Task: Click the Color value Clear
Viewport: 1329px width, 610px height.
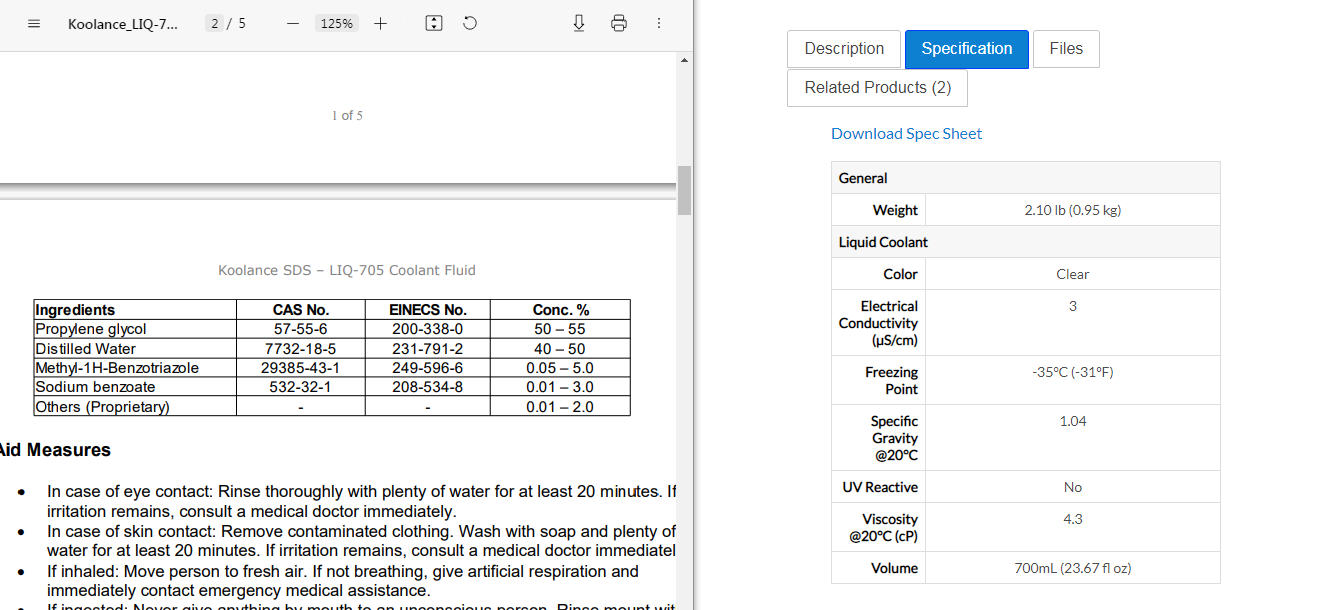Action: [1072, 274]
